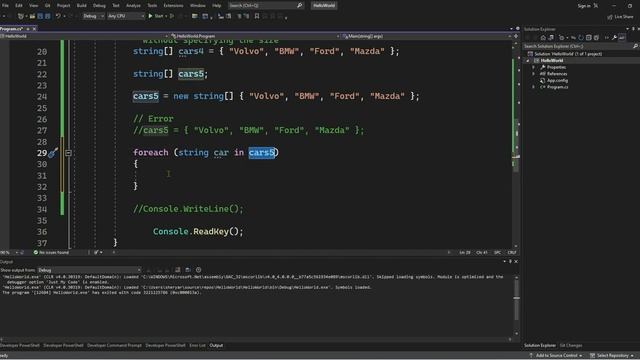Click Start to run the program

(x=156, y=16)
